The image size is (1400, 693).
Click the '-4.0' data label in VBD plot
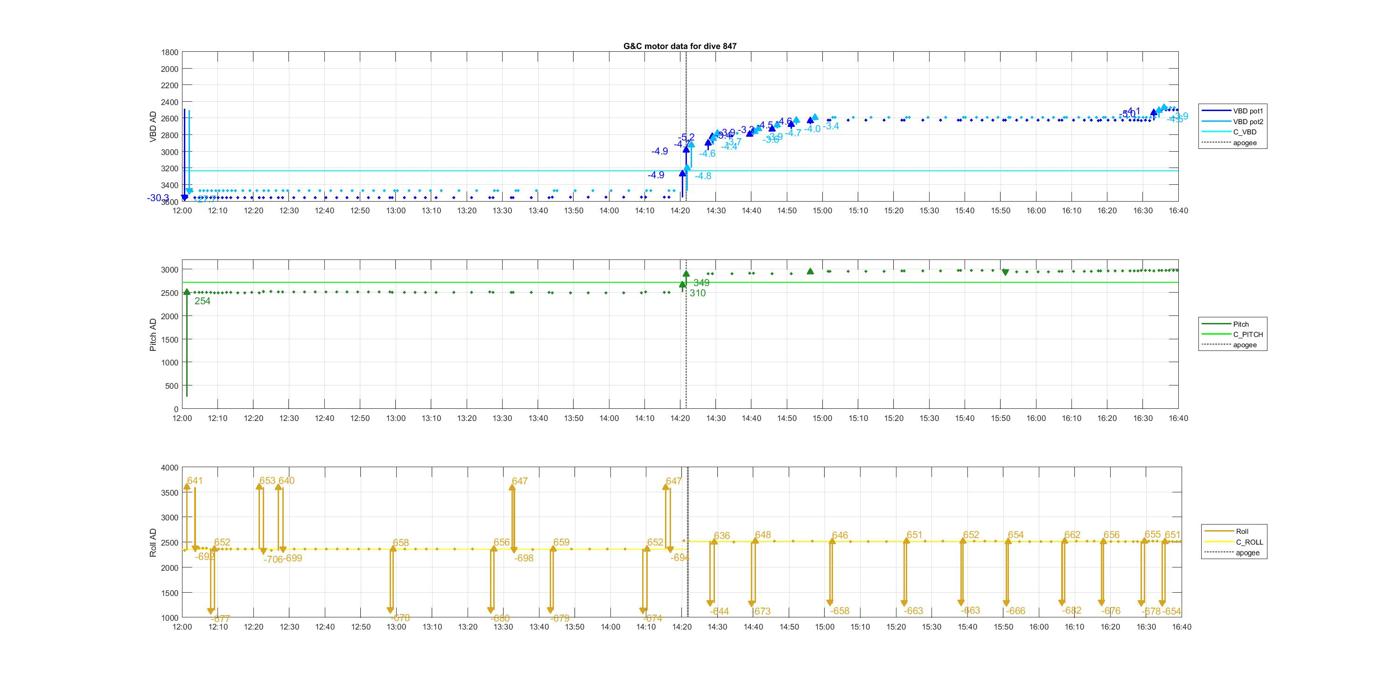pos(812,129)
